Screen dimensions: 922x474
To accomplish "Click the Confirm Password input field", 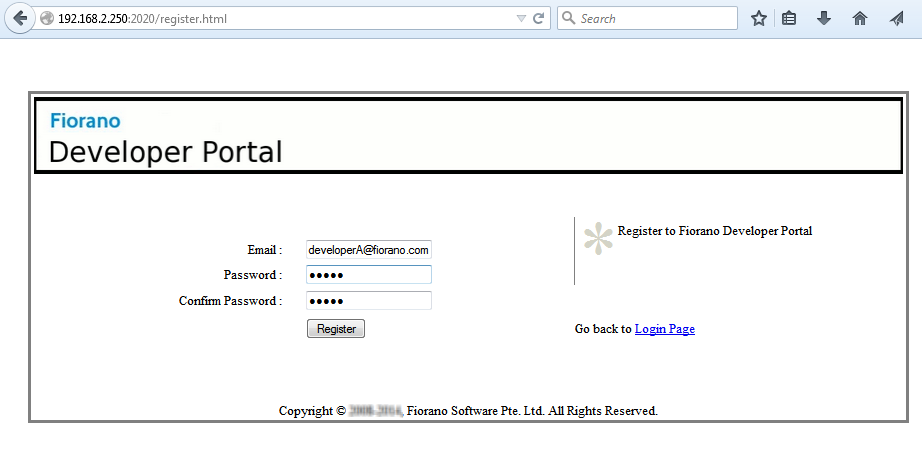I will coord(369,301).
